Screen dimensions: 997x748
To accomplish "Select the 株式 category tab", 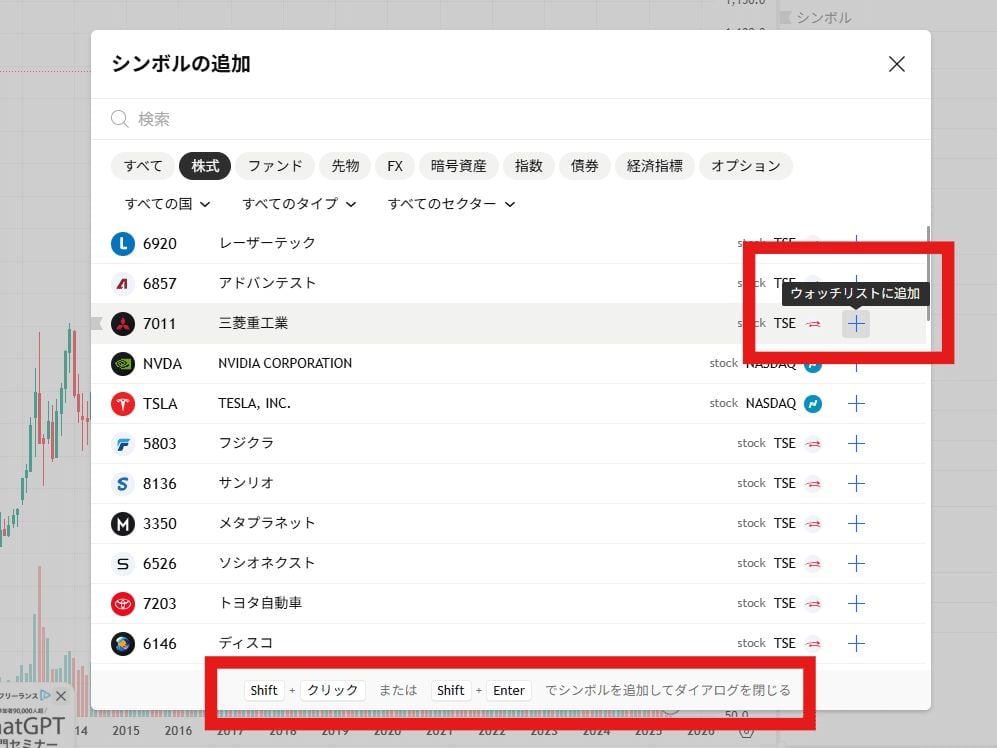I will click(x=205, y=166).
